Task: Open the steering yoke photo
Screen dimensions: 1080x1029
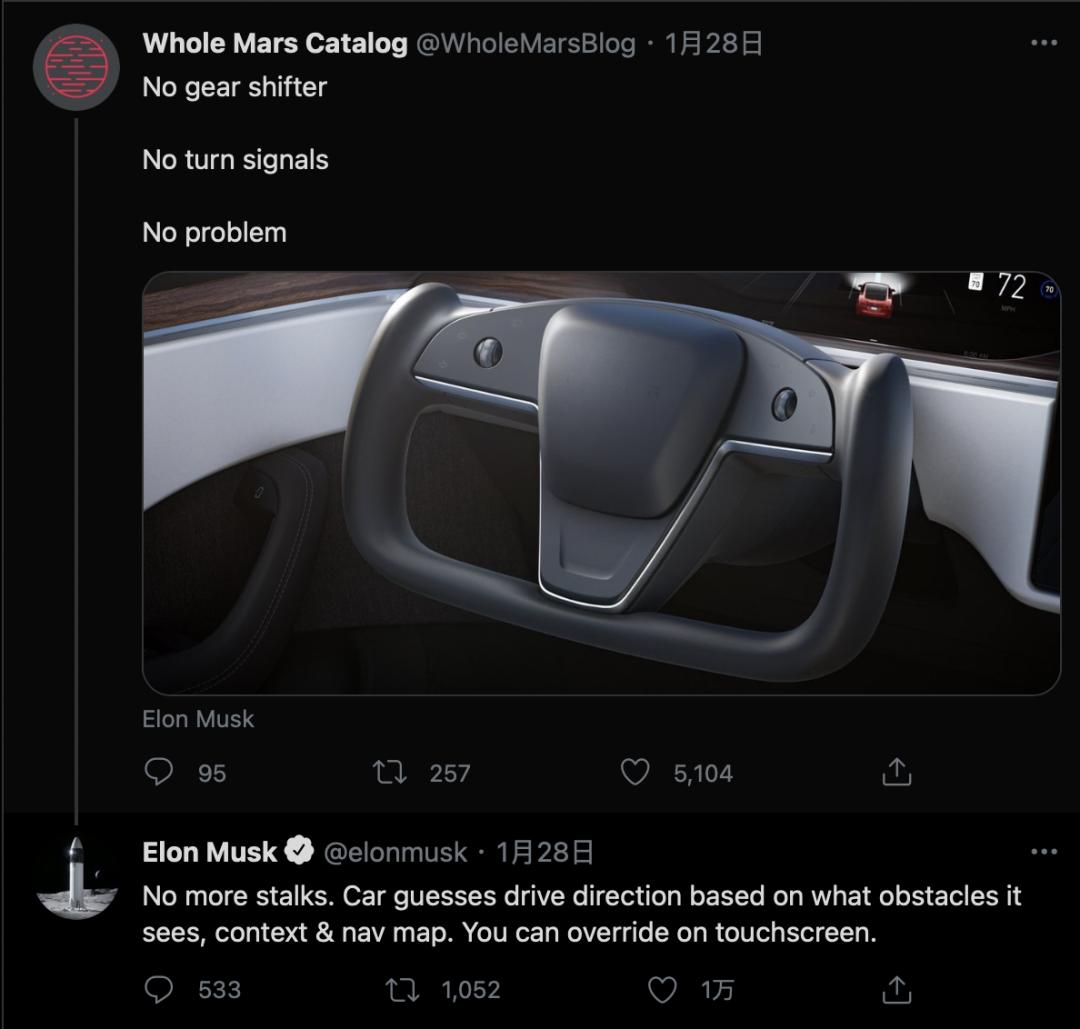Action: 601,483
